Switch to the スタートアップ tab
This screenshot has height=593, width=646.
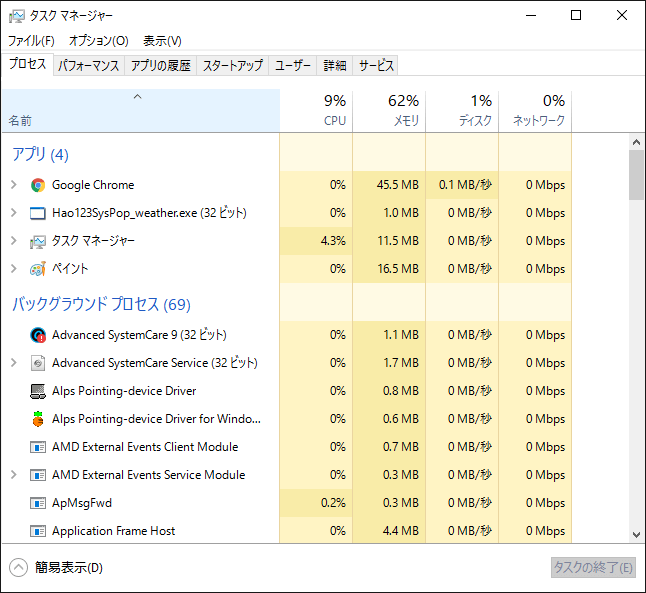233,66
